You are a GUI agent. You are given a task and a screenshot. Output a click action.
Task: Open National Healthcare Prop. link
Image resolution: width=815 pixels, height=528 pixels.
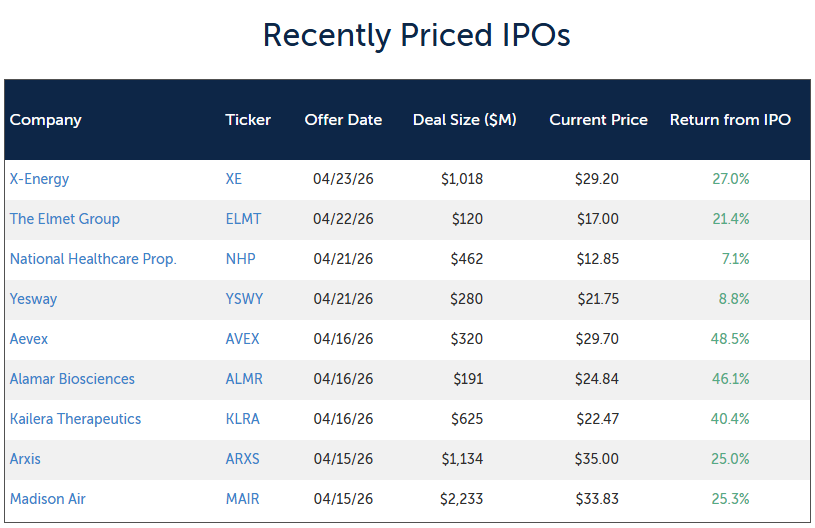click(93, 259)
